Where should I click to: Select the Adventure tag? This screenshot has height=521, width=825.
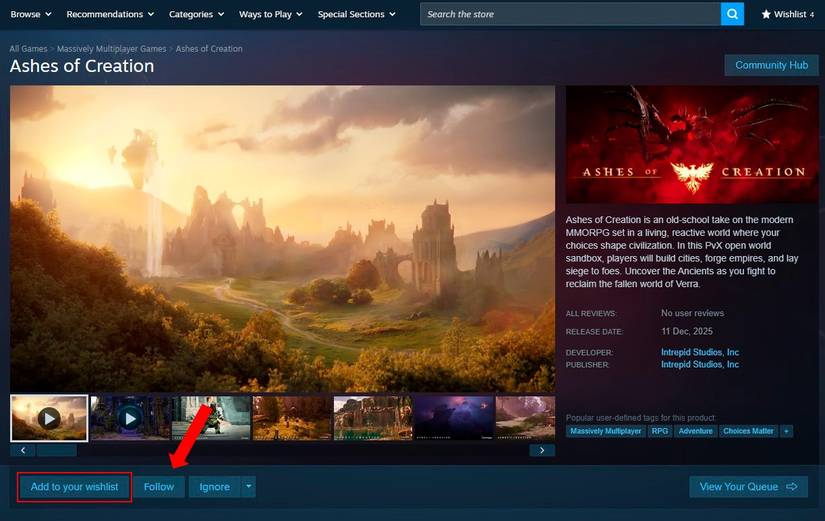(695, 431)
